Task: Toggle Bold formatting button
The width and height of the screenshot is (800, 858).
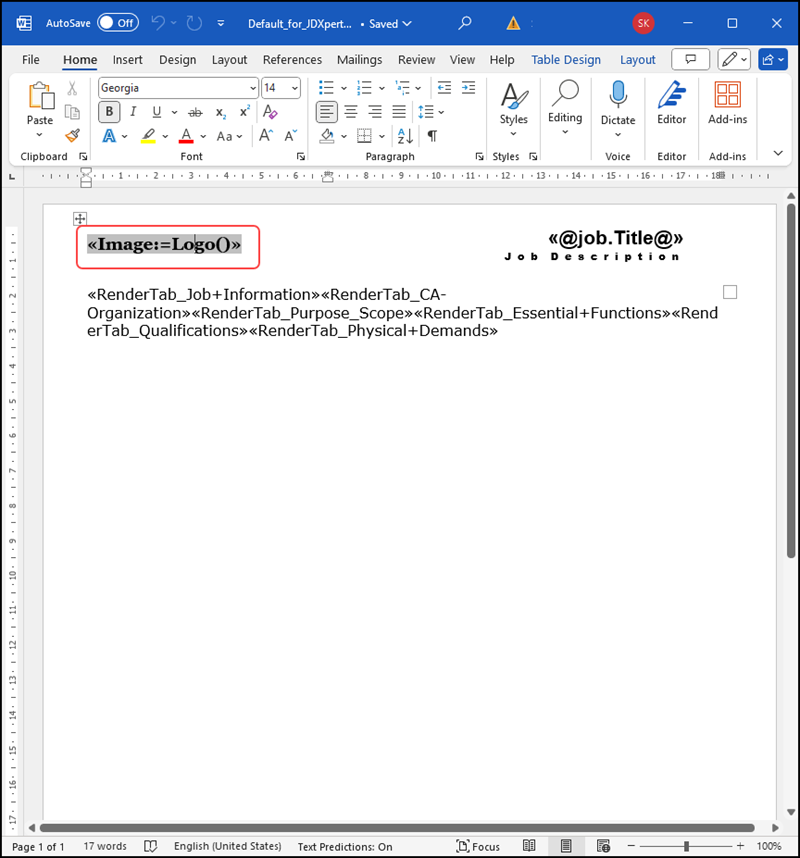Action: click(109, 112)
